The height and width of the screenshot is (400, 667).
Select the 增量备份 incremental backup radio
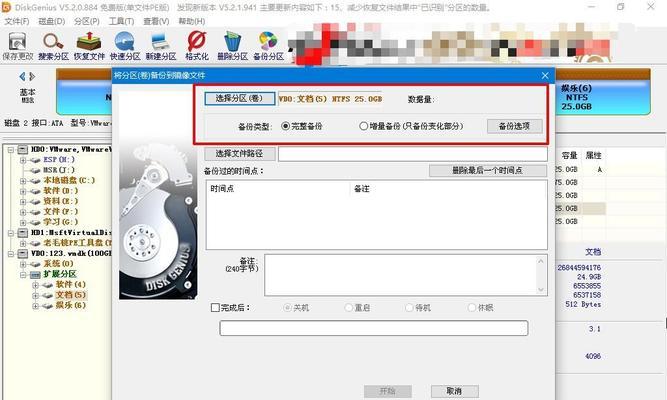(x=363, y=126)
